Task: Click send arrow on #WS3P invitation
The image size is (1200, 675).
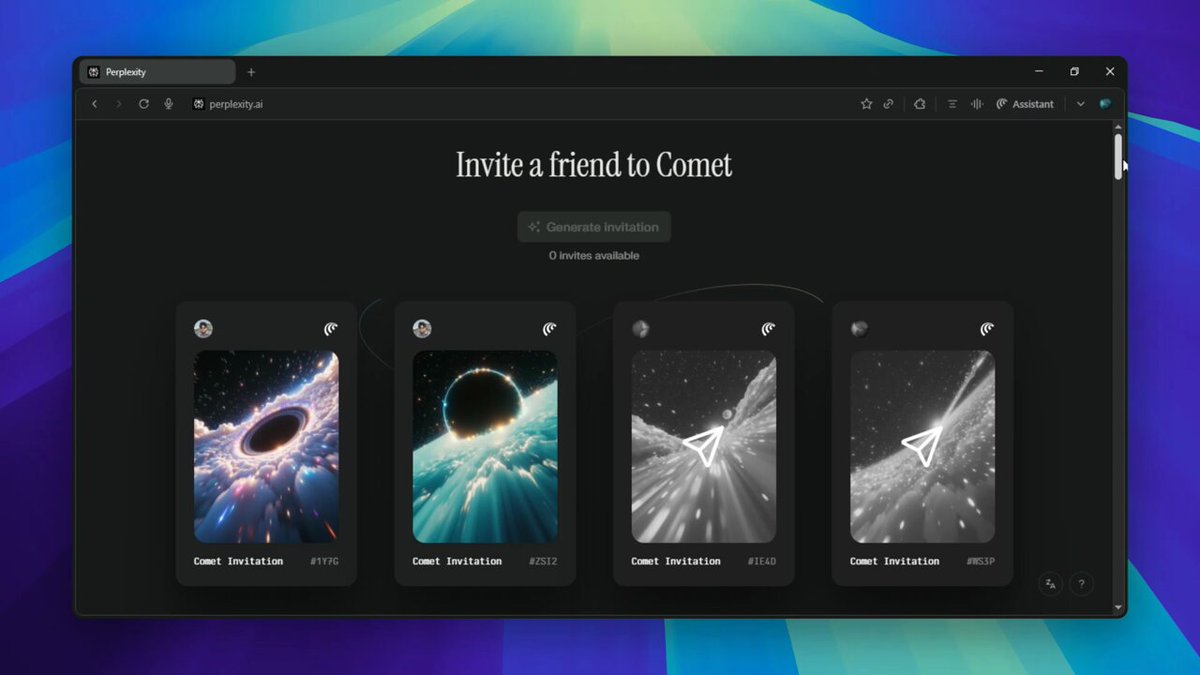Action: pos(922,447)
